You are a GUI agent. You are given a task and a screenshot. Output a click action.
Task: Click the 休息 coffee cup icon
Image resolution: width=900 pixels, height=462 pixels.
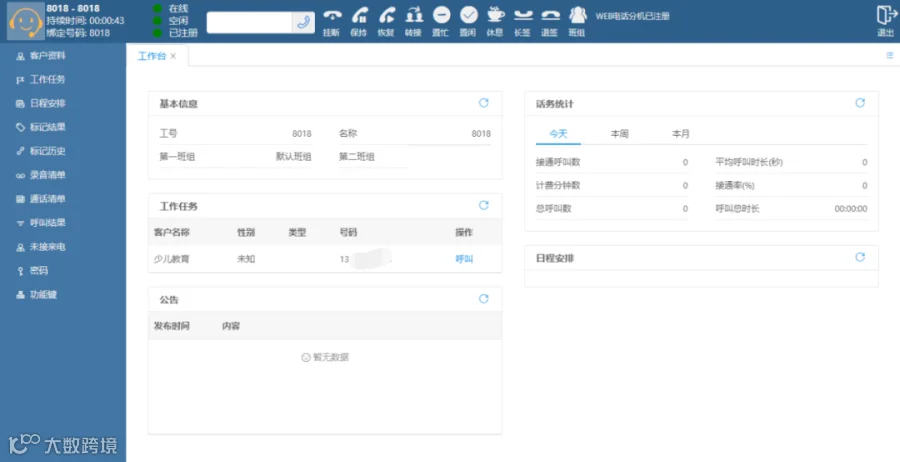coord(495,15)
